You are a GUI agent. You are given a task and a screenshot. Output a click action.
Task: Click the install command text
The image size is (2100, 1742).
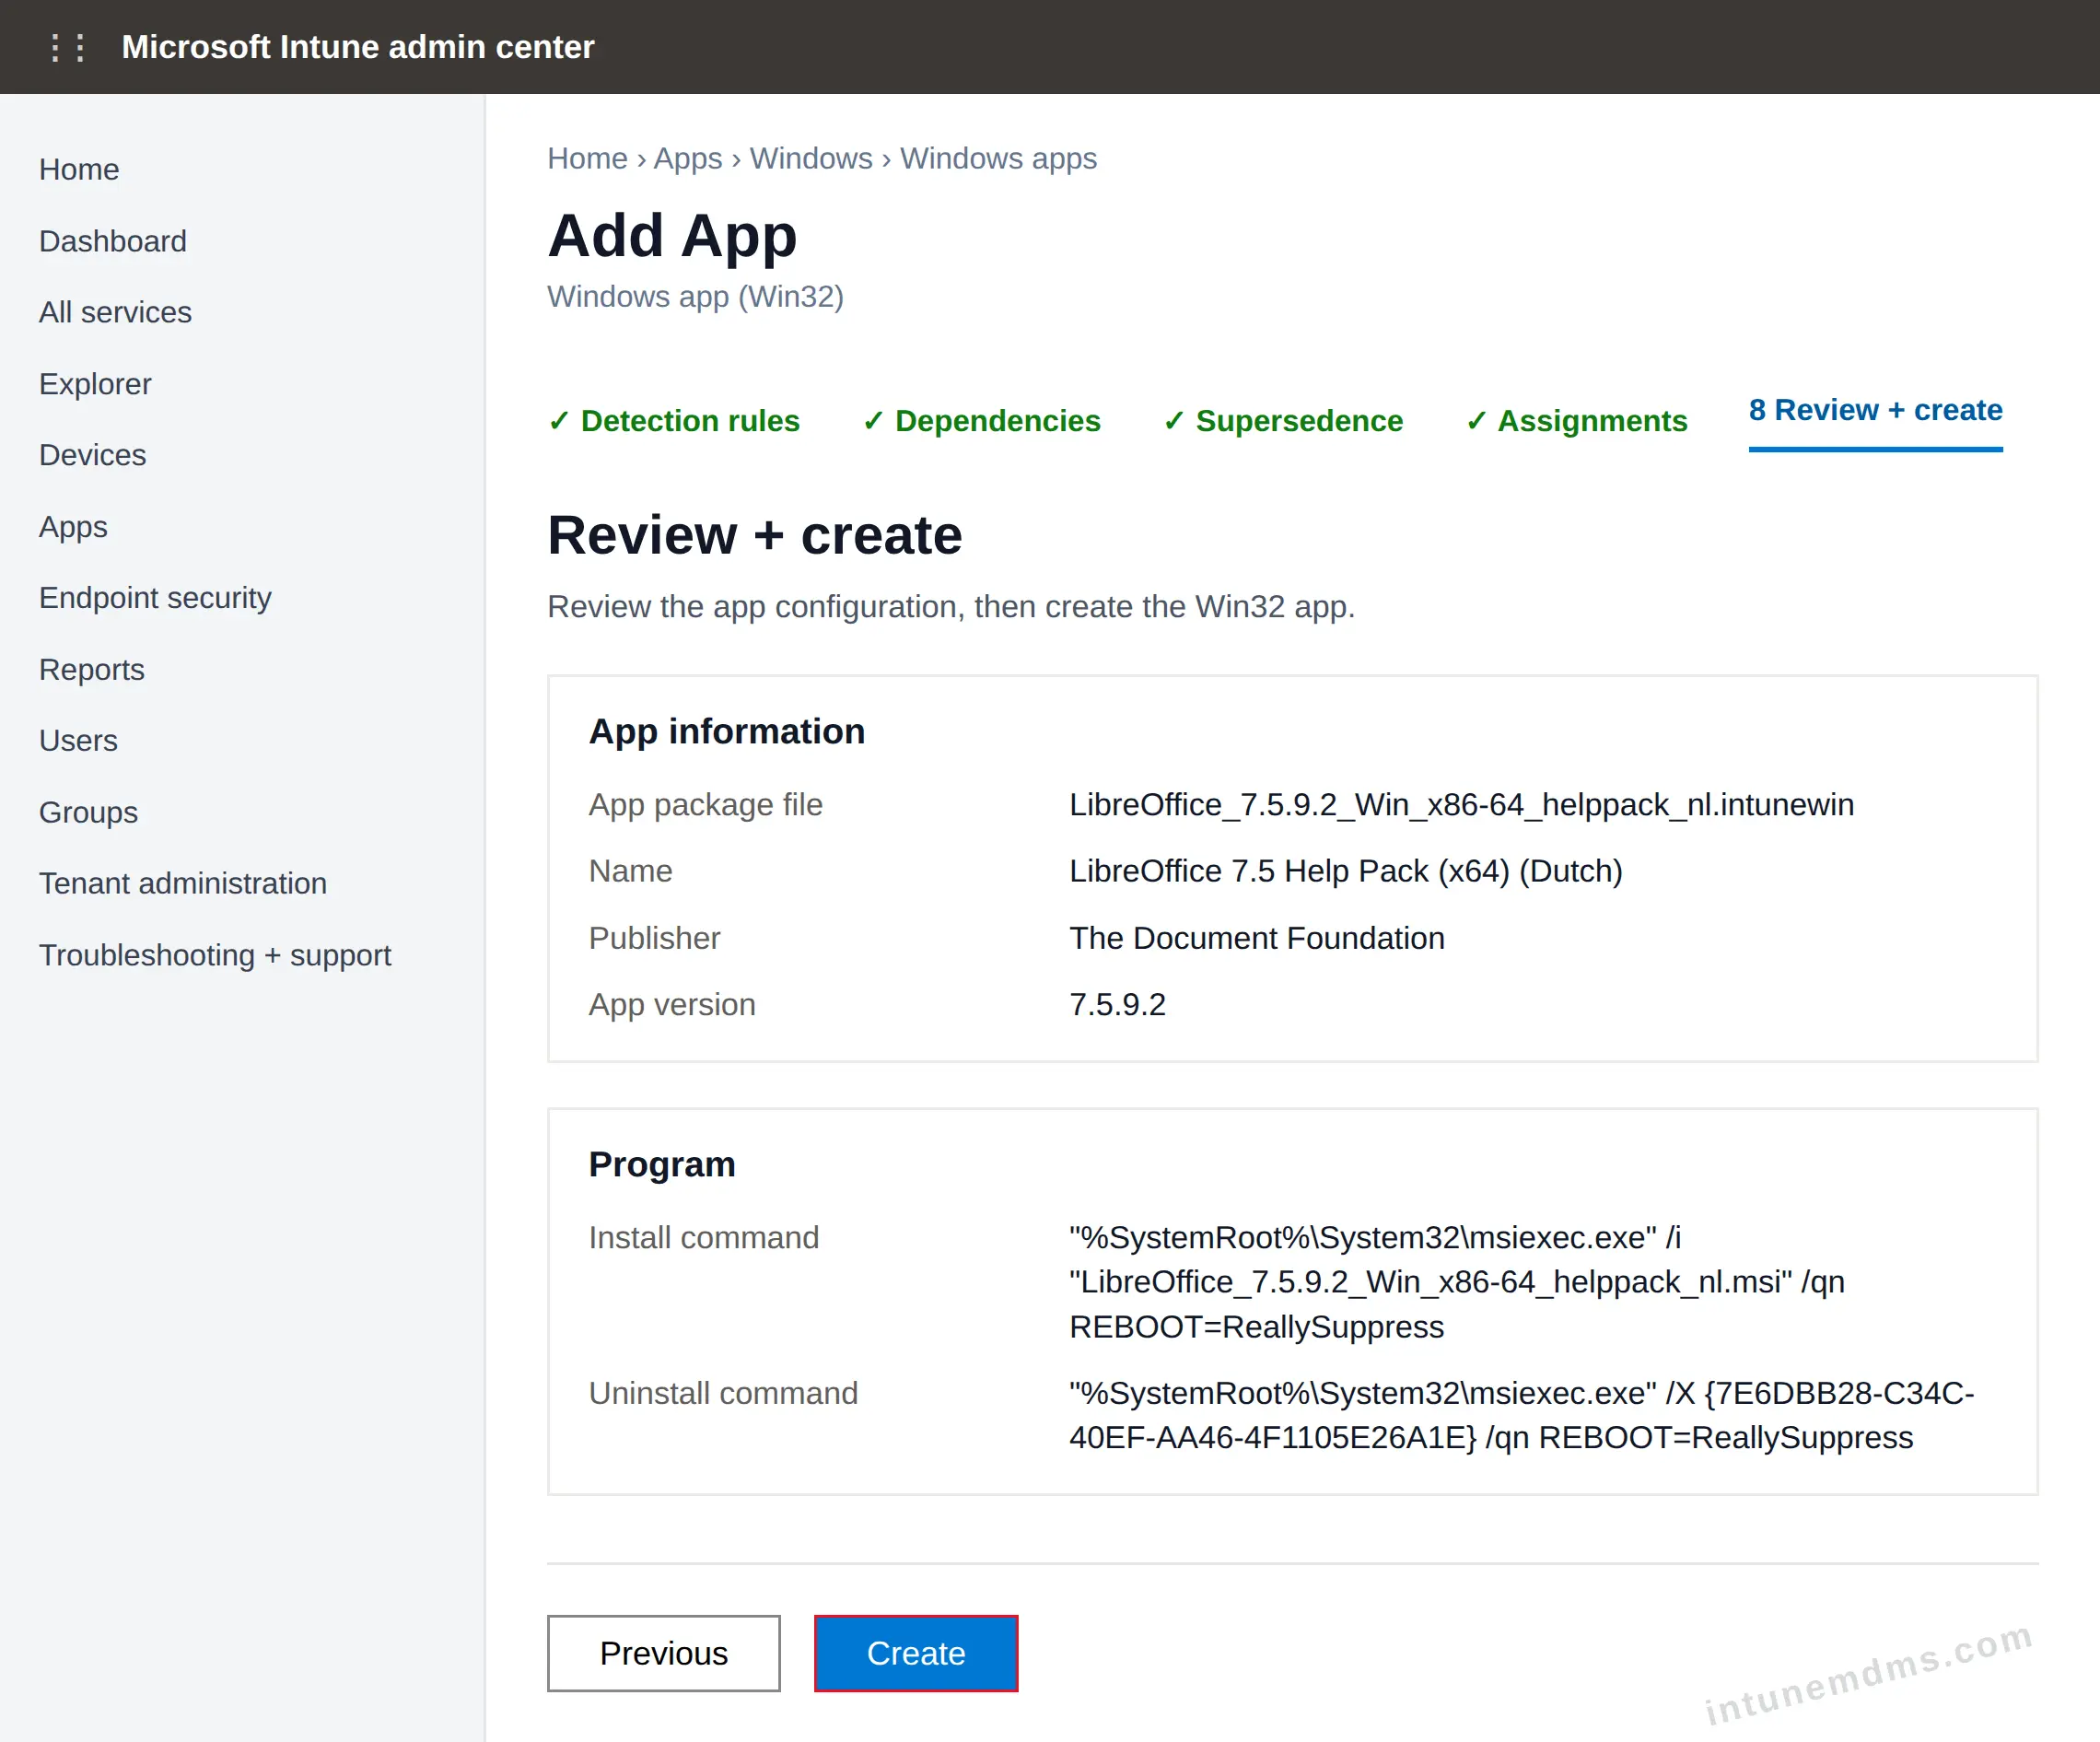coord(1456,1282)
